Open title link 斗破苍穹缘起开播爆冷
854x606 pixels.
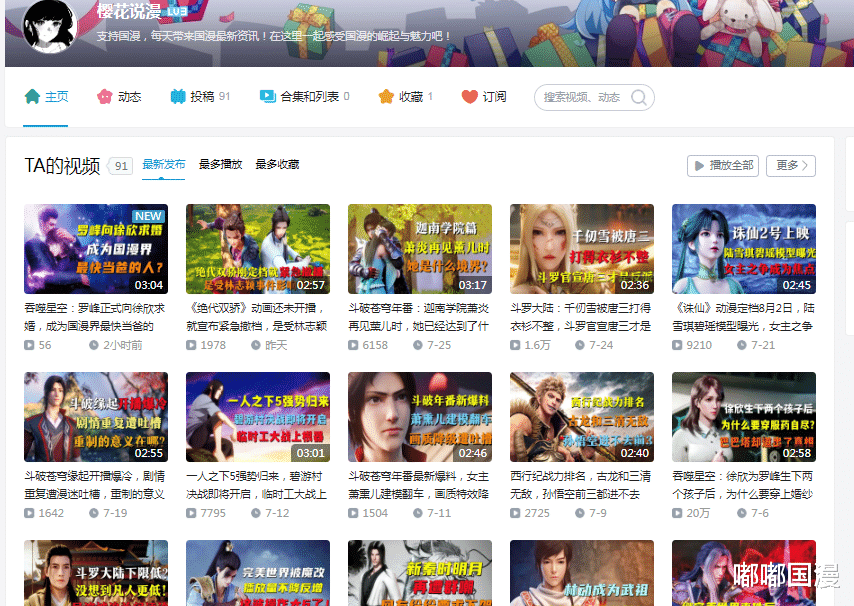click(95, 485)
